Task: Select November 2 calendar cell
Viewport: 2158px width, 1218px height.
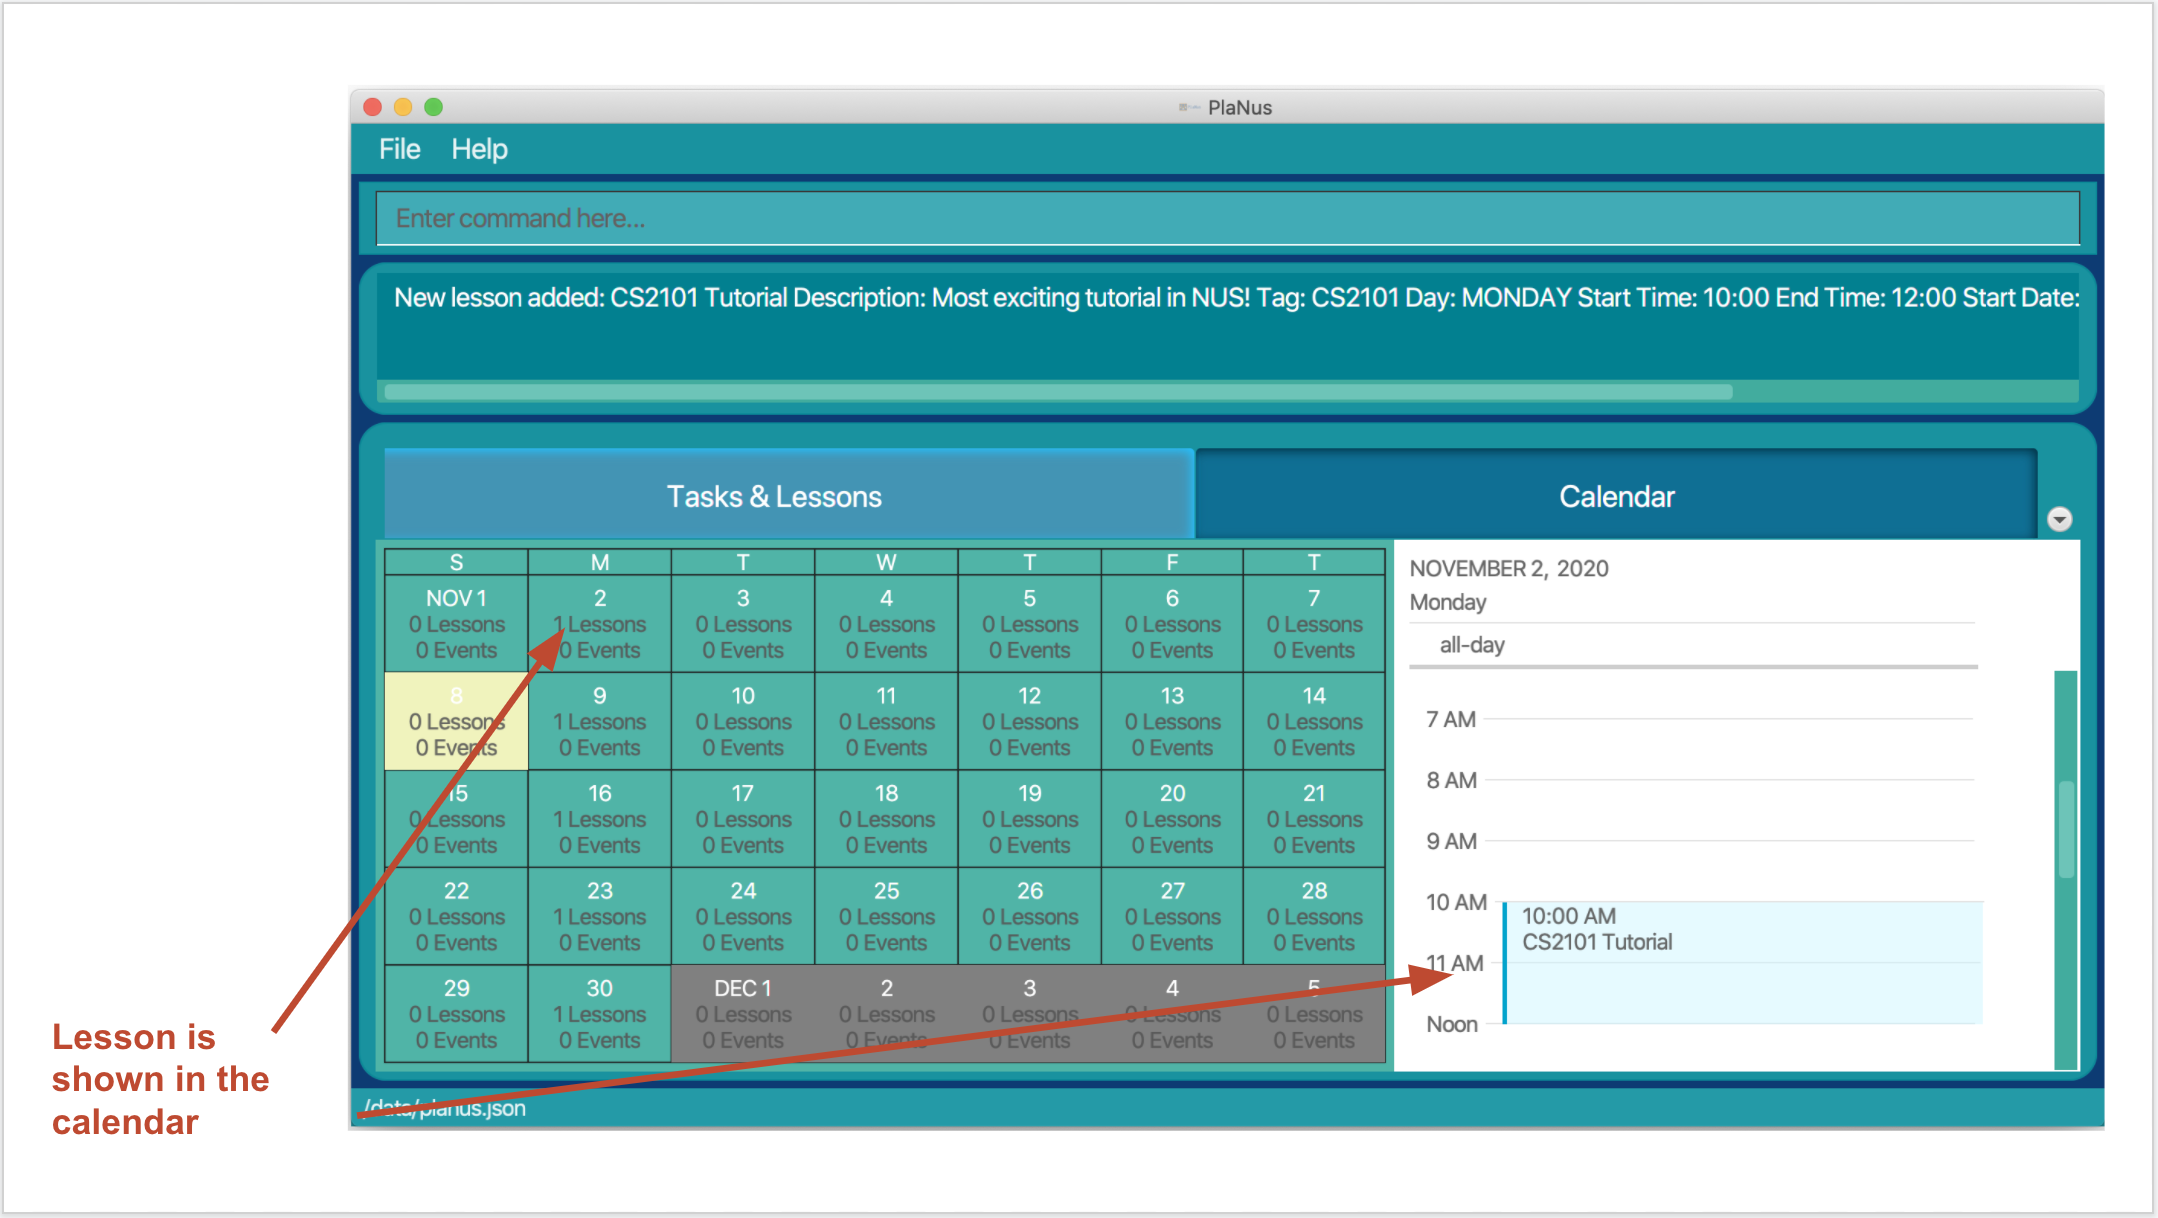Action: point(599,624)
